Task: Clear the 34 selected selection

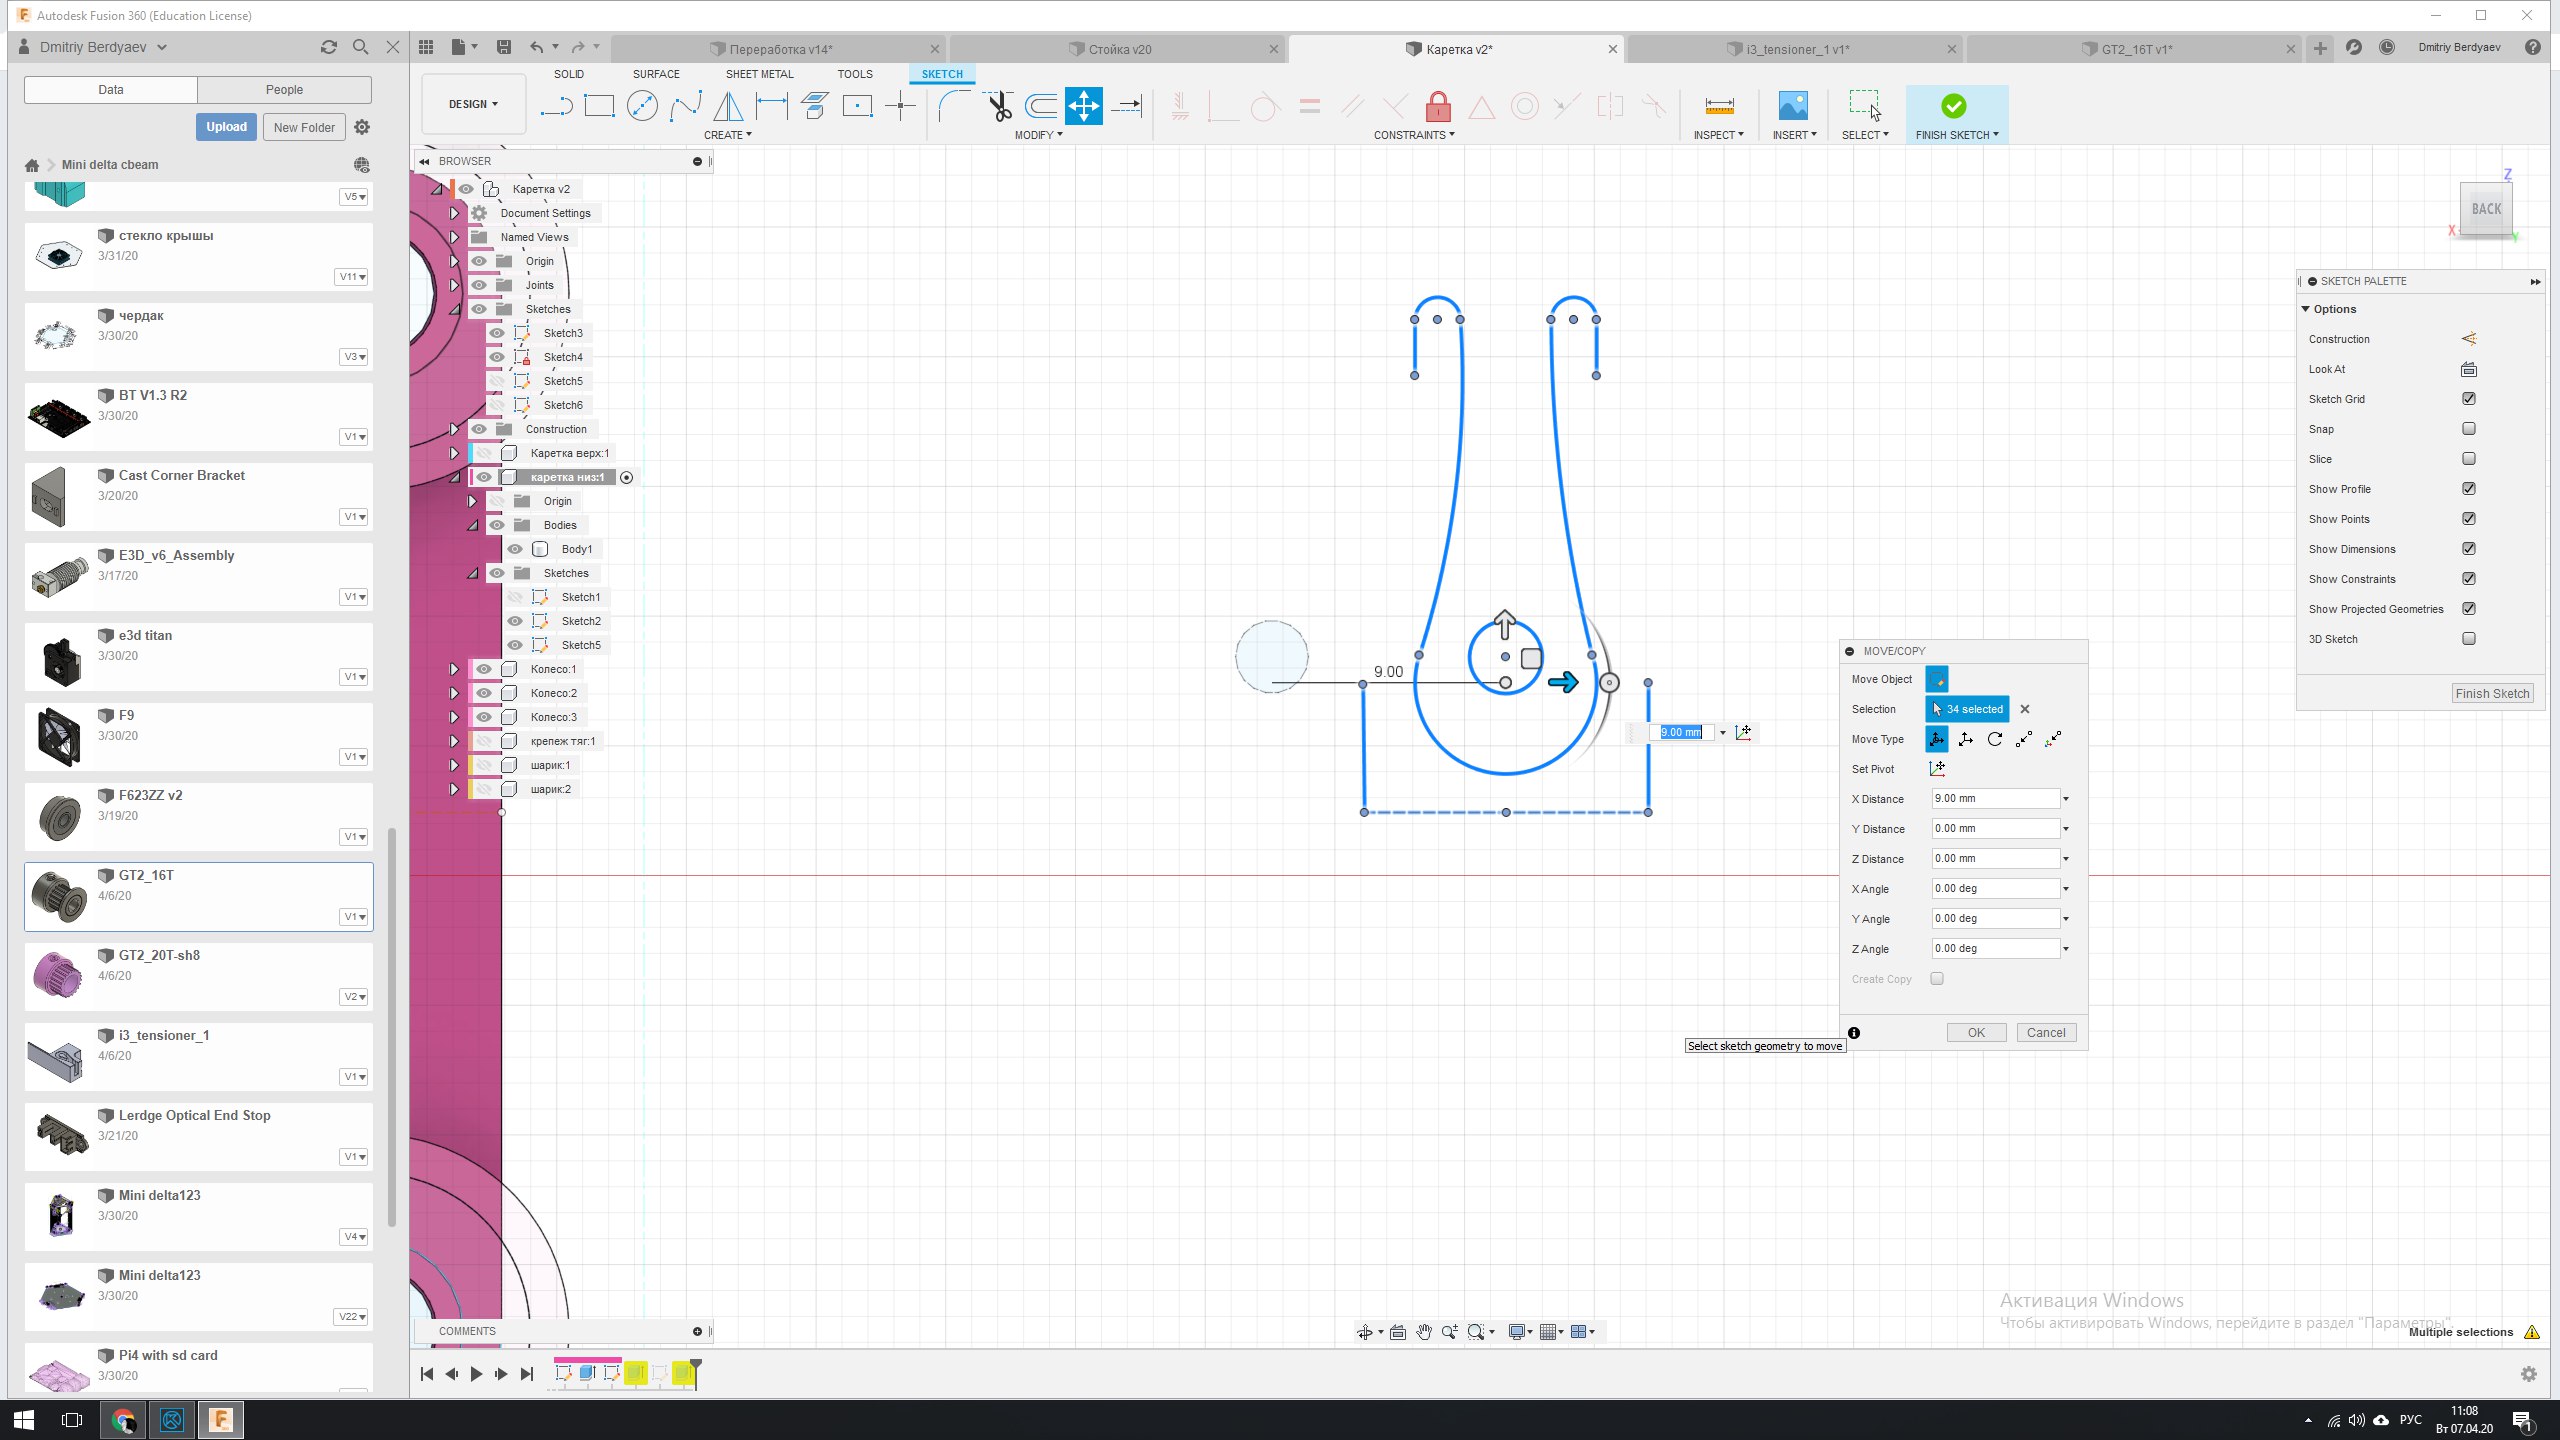Action: pos(2025,709)
